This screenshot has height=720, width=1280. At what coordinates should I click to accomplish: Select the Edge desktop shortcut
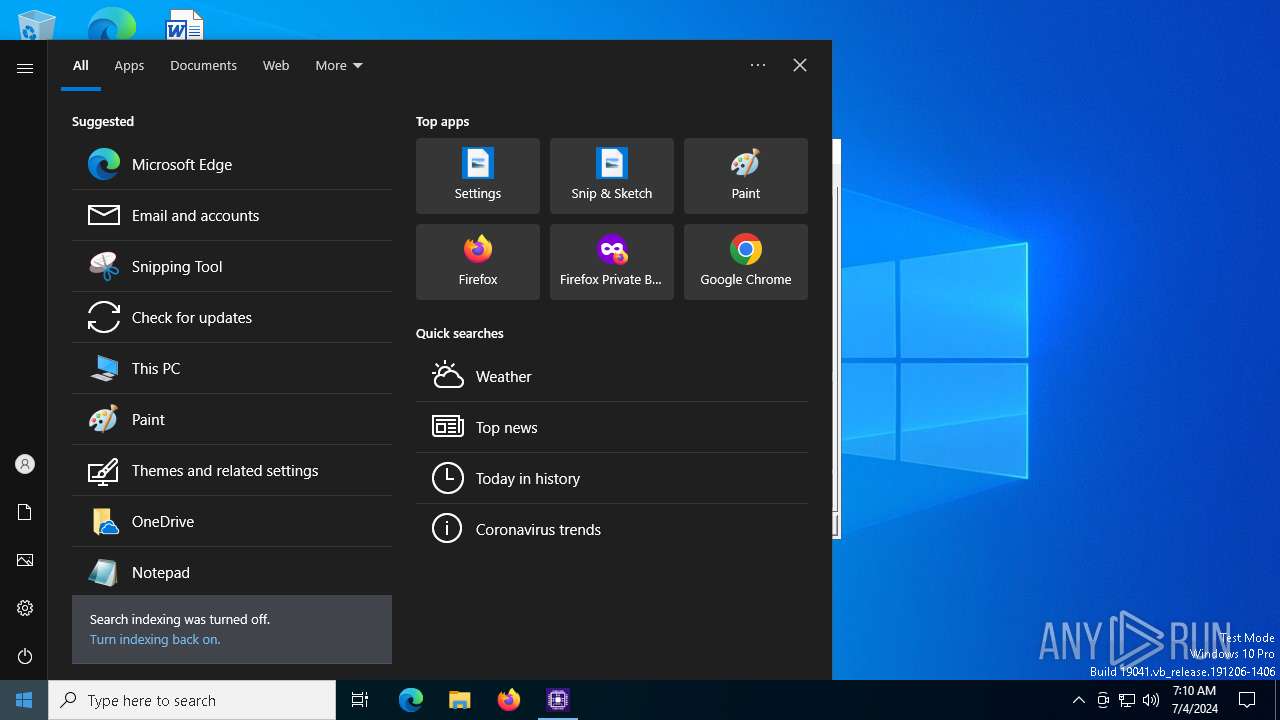[x=111, y=24]
